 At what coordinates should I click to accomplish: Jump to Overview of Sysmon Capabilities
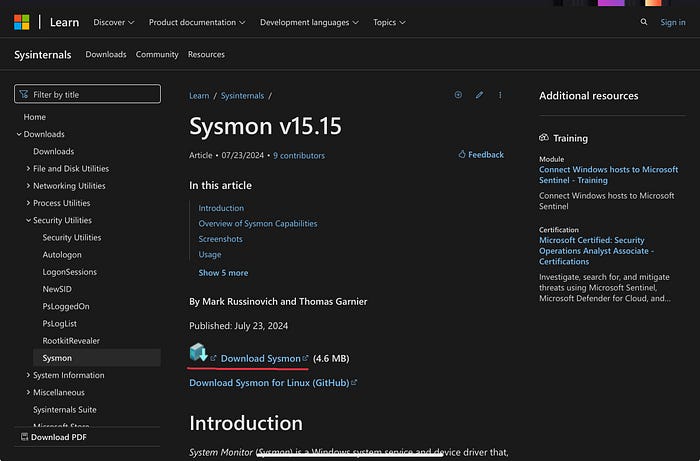[x=258, y=224]
